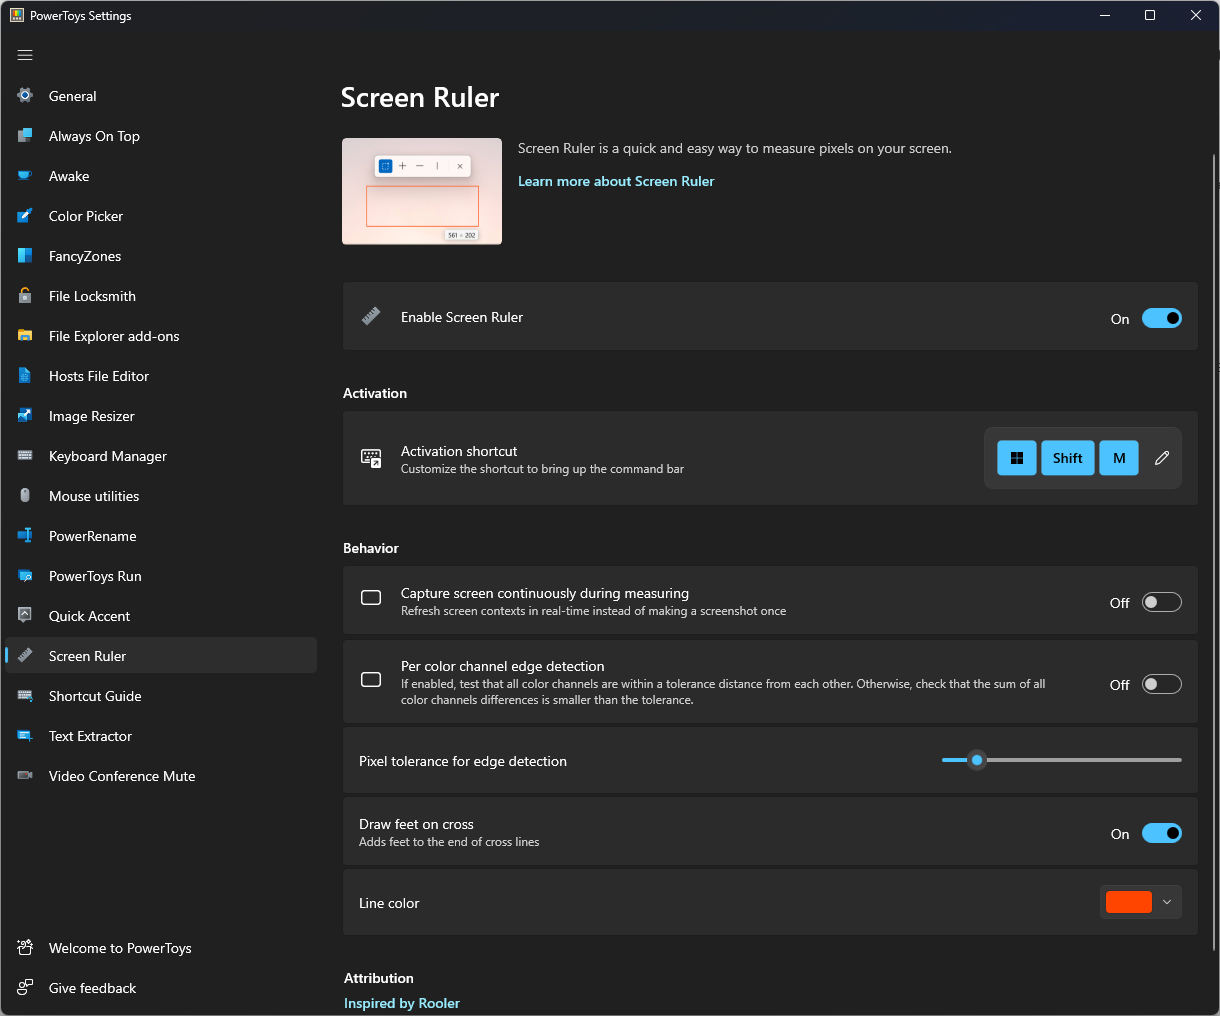1220x1016 pixels.
Task: Turn on per color channel edge detection
Action: (x=1162, y=684)
